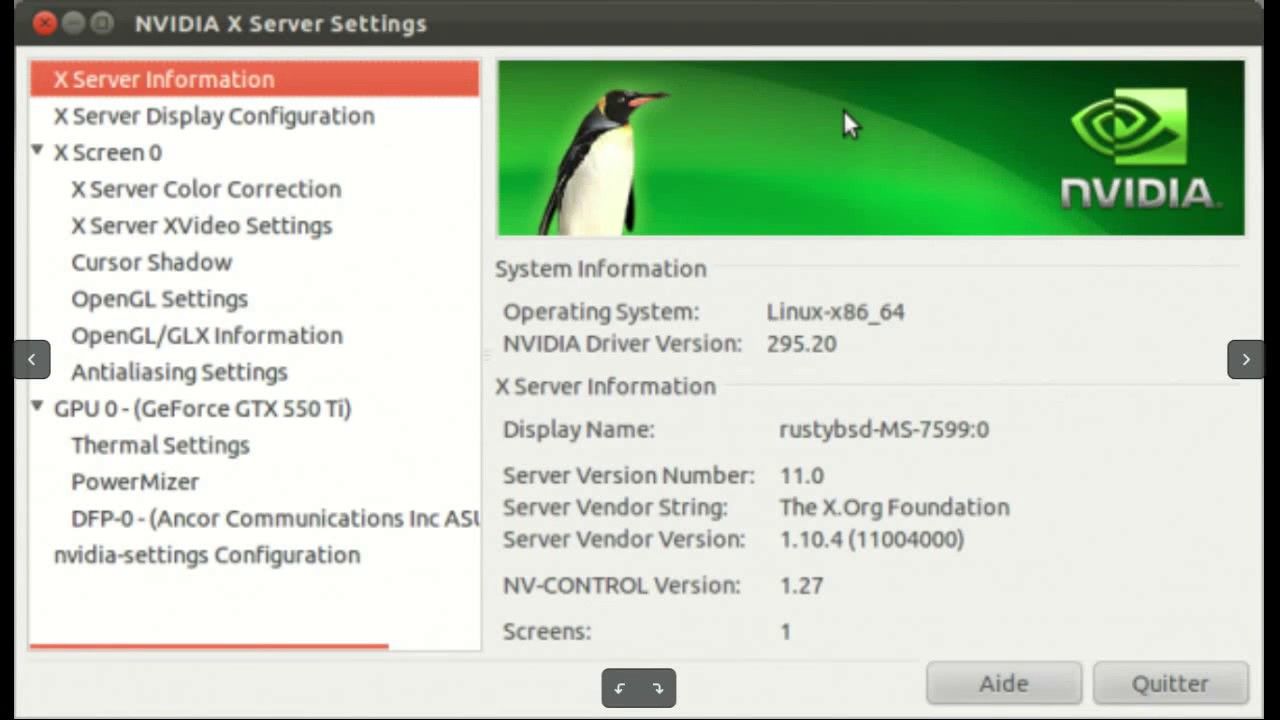1280x720 pixels.
Task: Click vendor version 1.10.4 (11004000)
Action: 872,540
